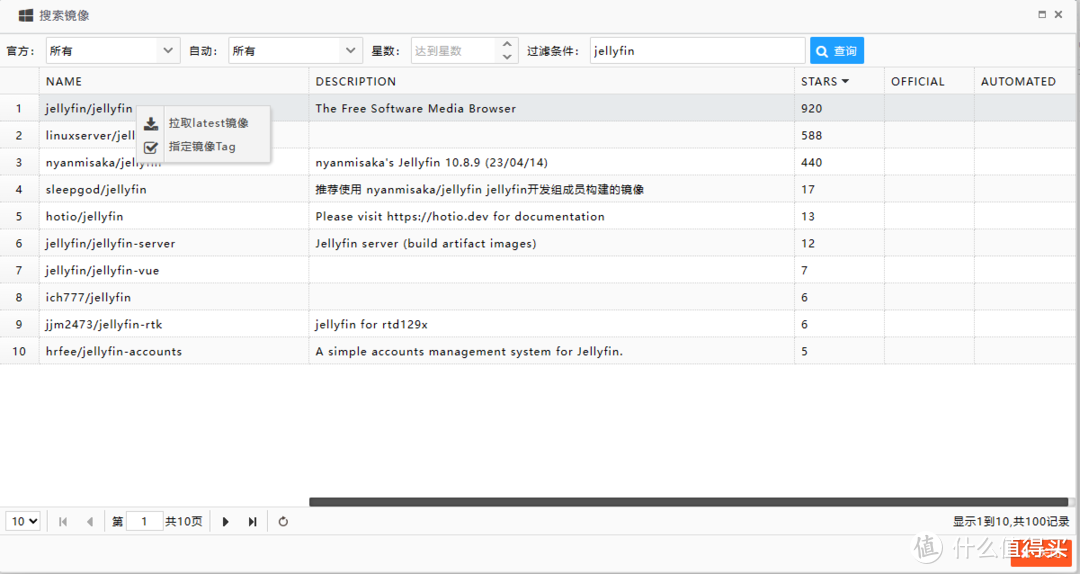Go to the previous page arrow

(x=90, y=522)
